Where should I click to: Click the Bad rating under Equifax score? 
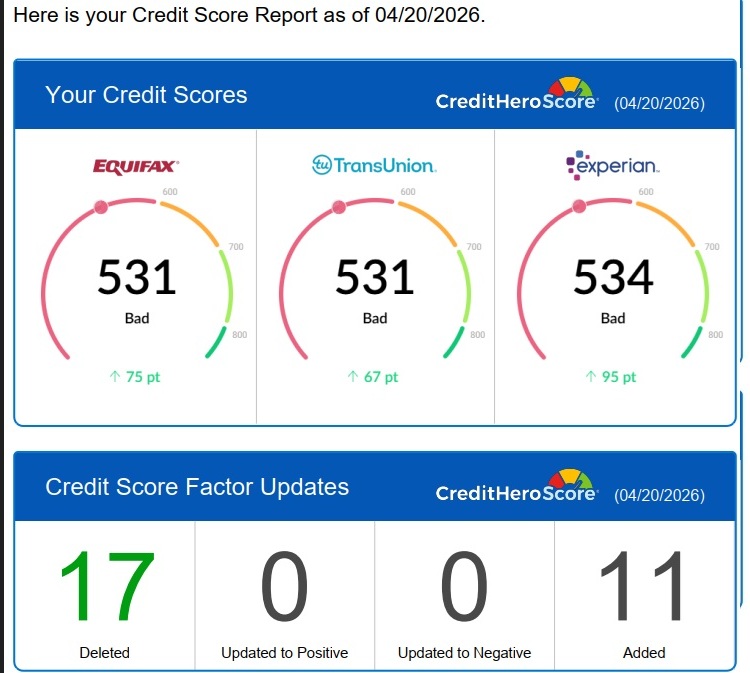click(137, 318)
